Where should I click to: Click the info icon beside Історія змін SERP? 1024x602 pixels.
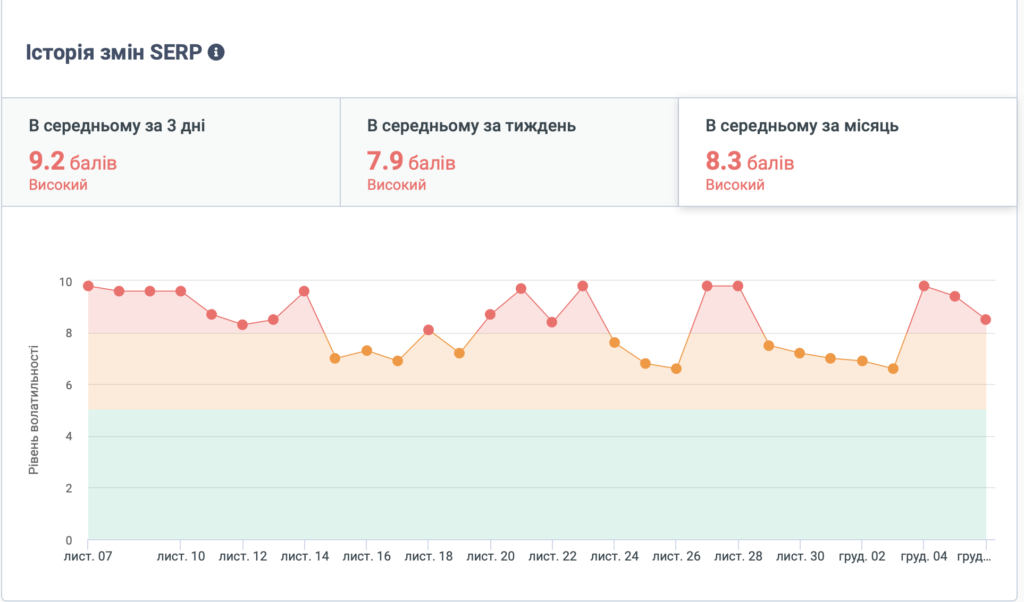(216, 52)
